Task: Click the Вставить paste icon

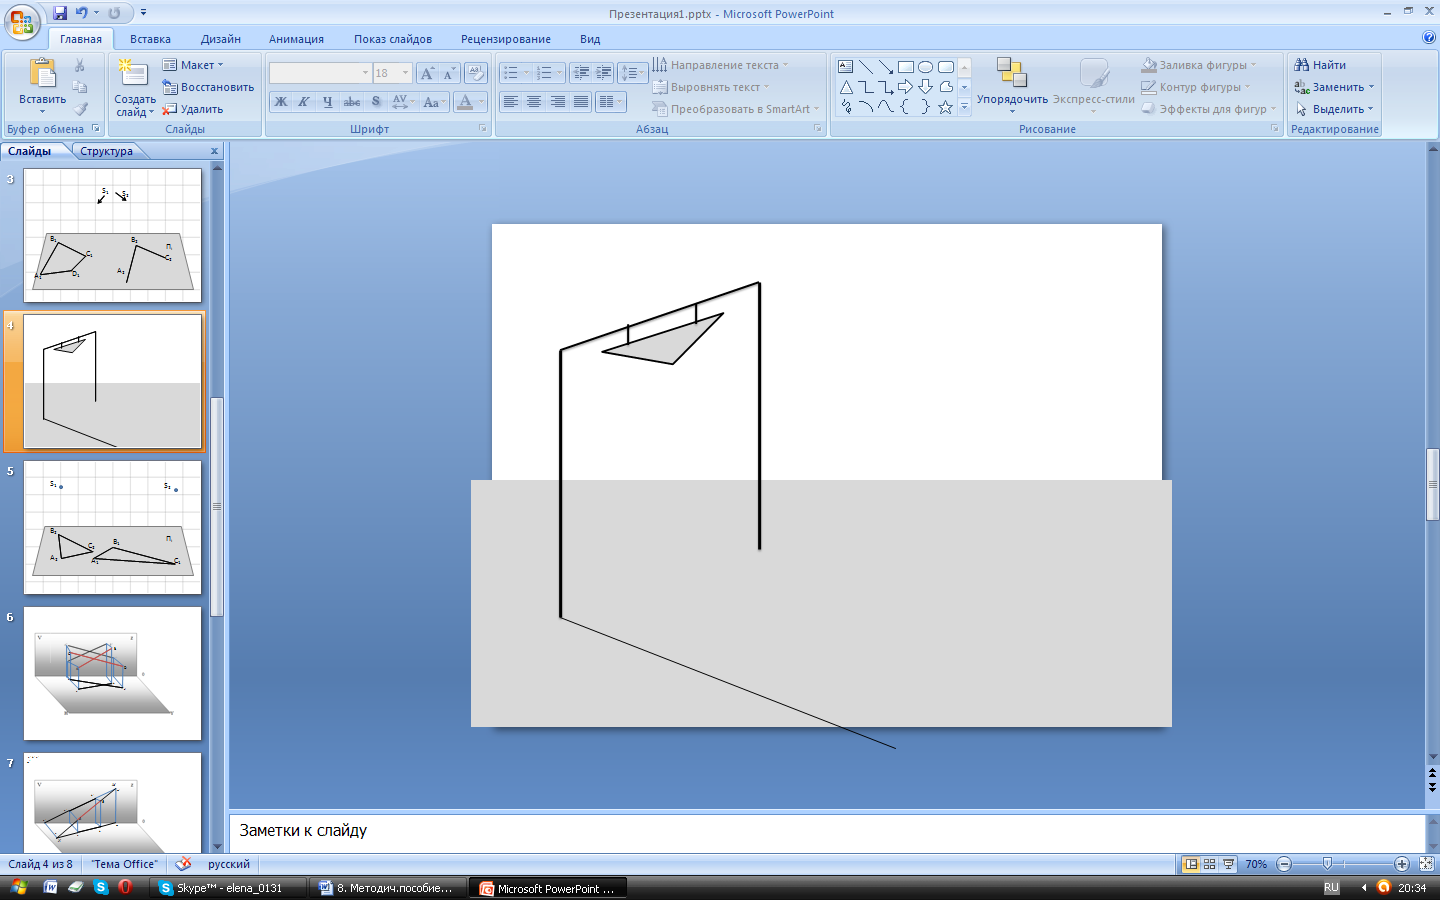Action: (42, 73)
